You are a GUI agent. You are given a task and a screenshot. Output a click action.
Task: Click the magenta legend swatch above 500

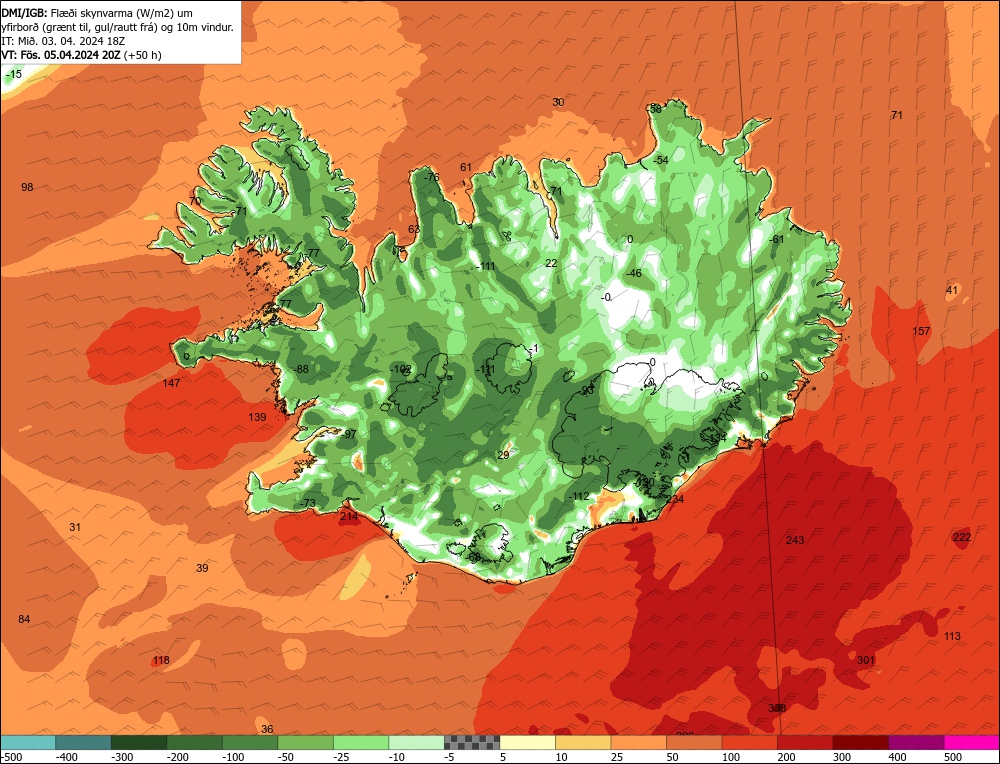point(971,742)
